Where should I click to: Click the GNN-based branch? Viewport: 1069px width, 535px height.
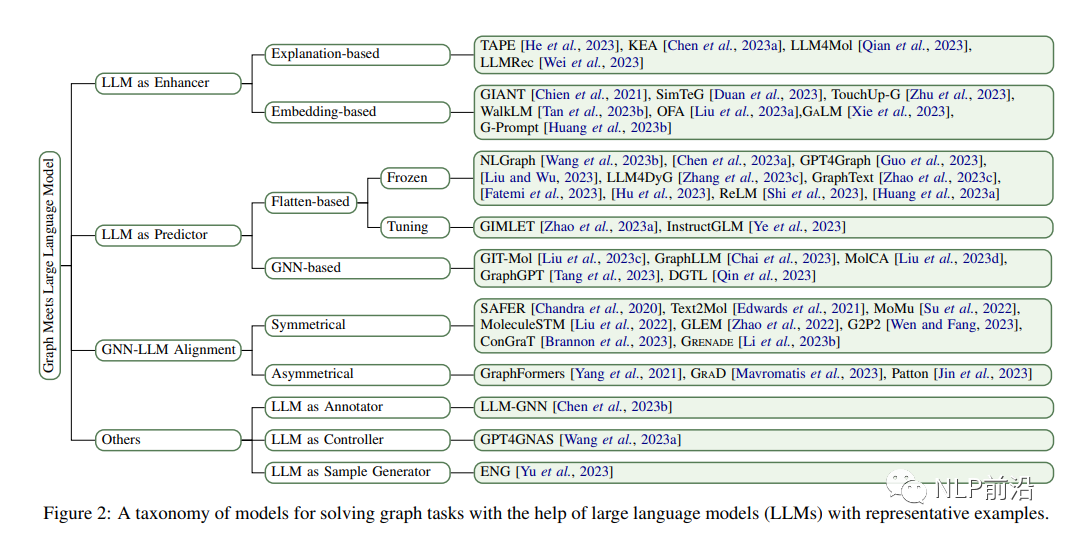tap(357, 269)
